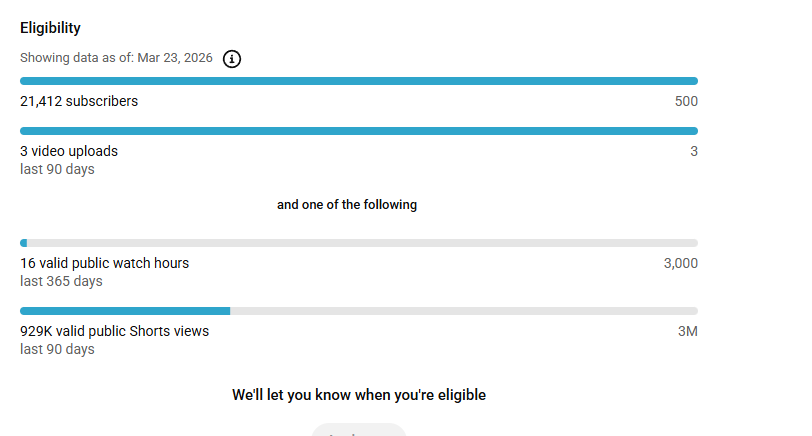This screenshot has height=436, width=812.
Task: Click the Eligibility heading
Action: click(x=50, y=28)
